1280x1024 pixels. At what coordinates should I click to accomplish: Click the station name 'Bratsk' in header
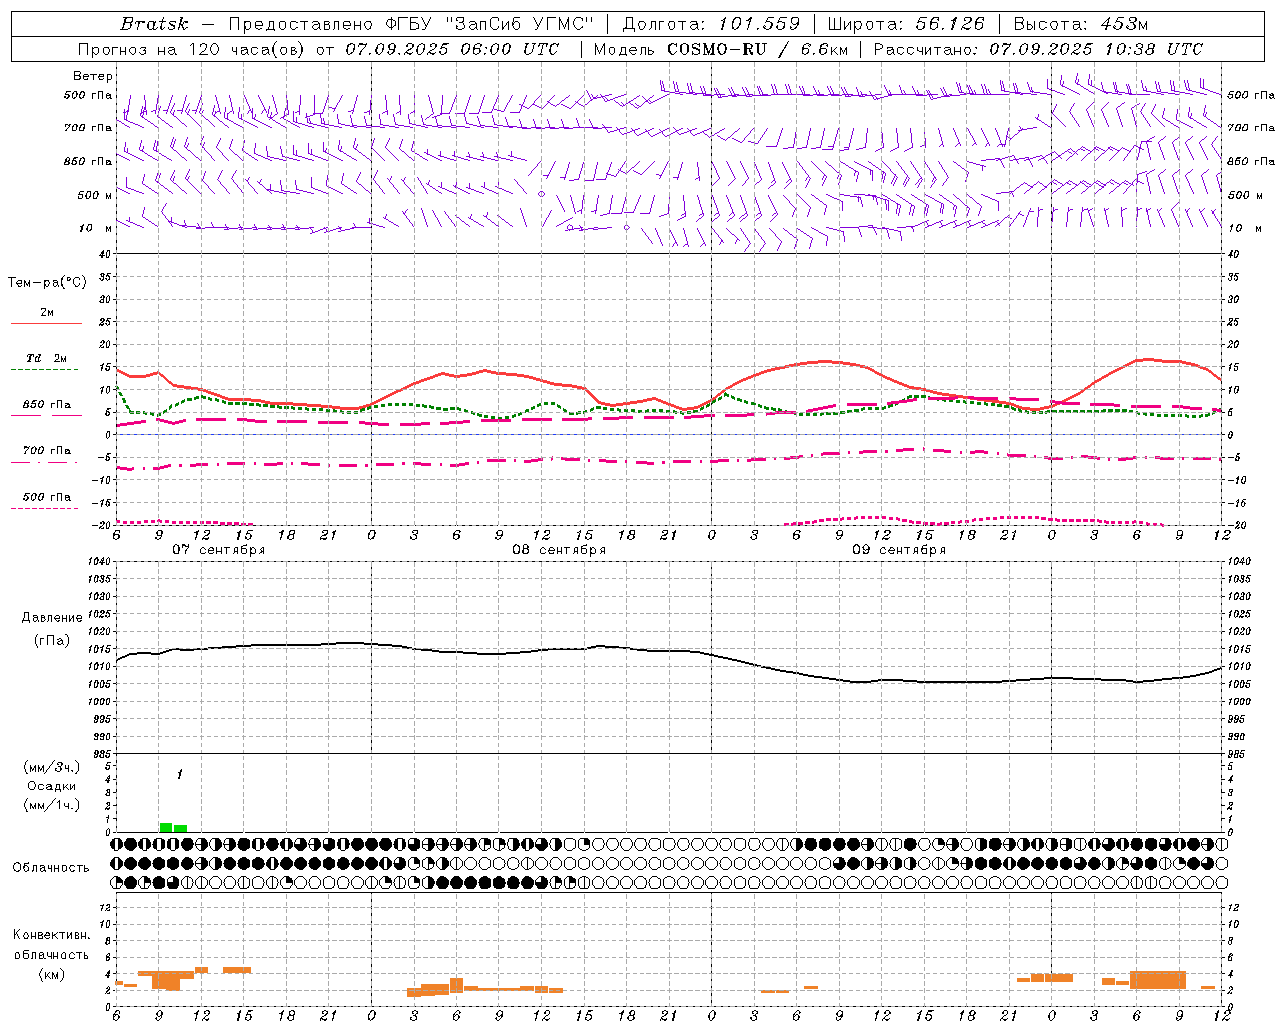[153, 24]
